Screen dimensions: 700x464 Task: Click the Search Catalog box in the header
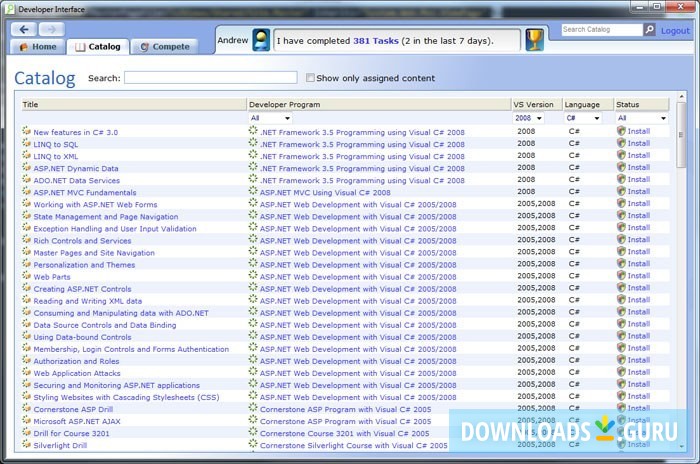602,29
